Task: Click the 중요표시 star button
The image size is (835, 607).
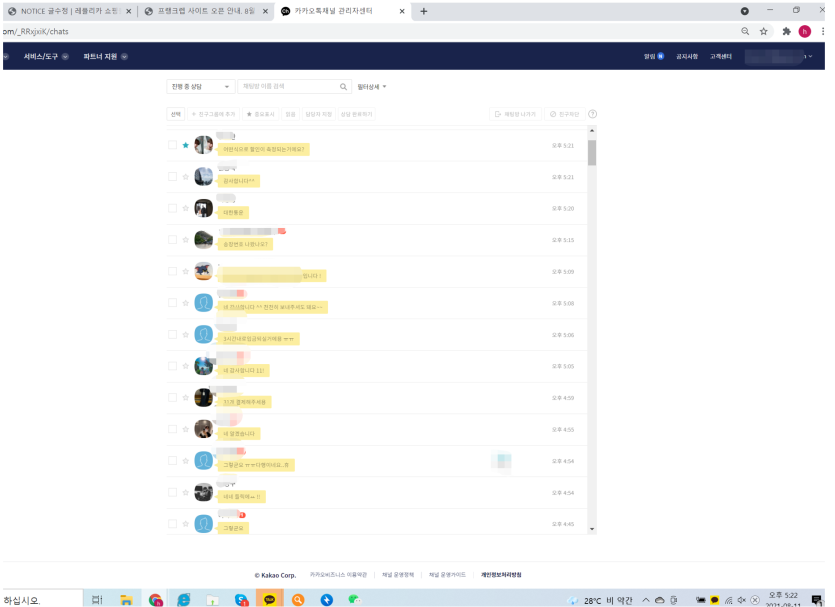Action: (x=260, y=114)
